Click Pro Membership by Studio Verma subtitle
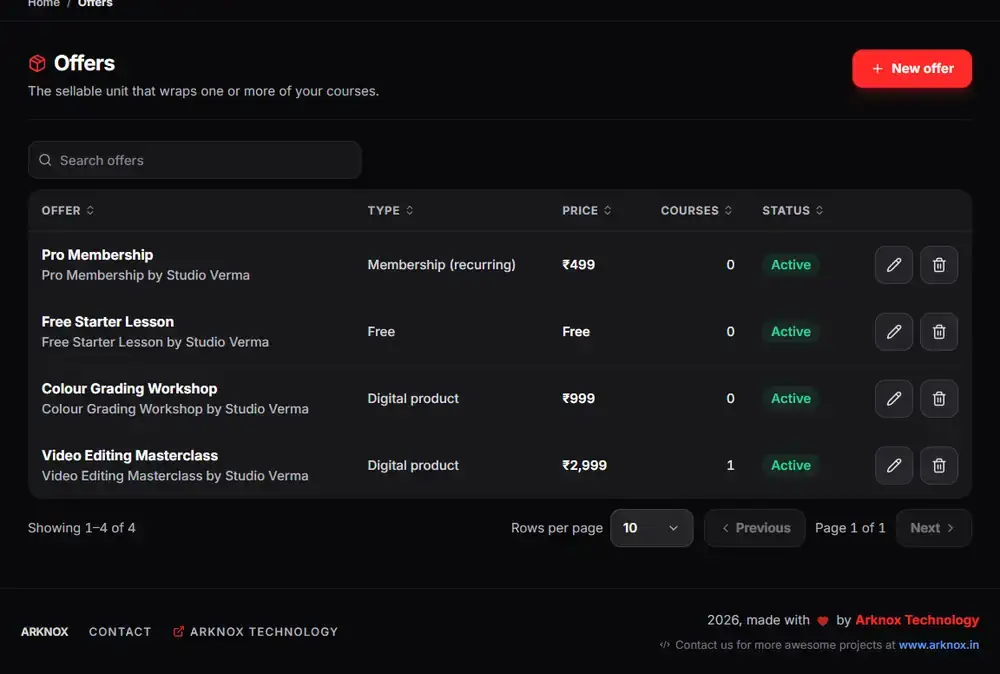The width and height of the screenshot is (1000, 674). 145,275
